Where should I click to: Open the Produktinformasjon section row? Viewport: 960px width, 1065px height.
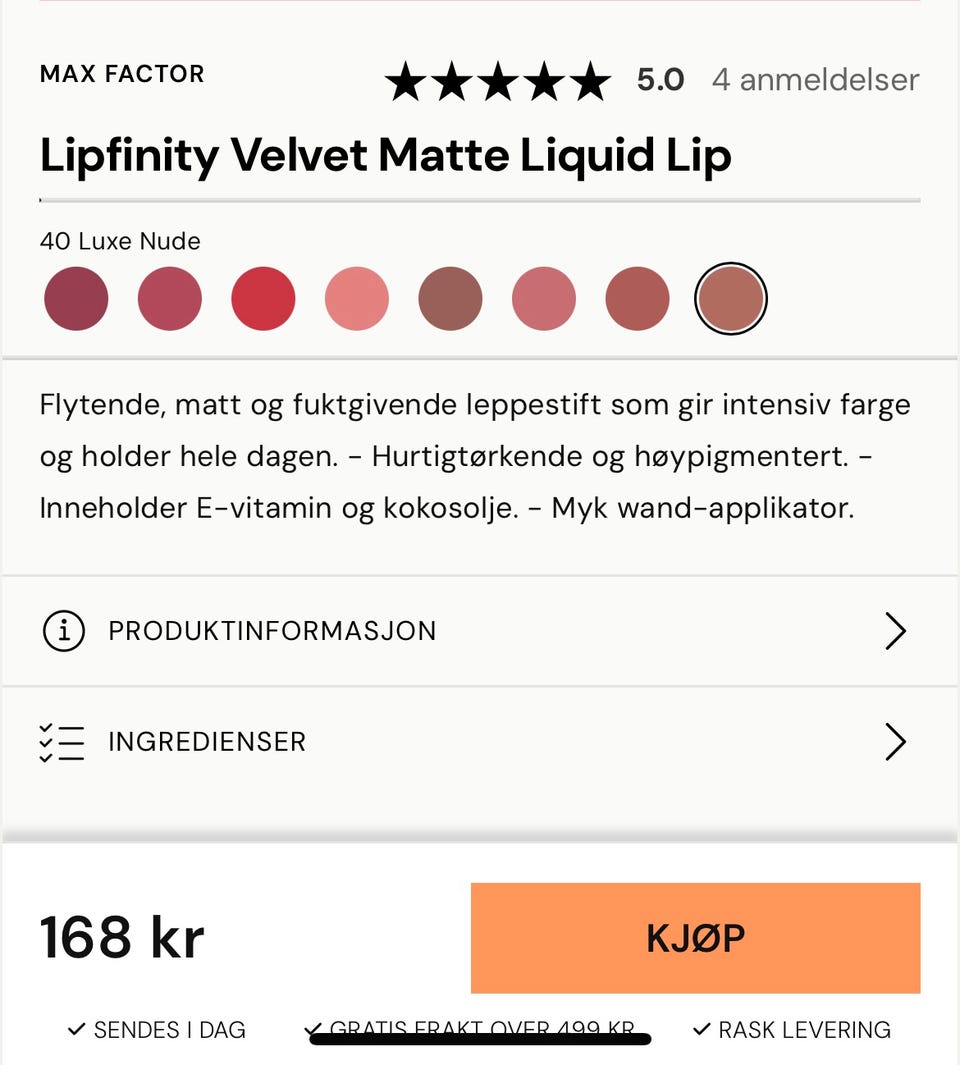pyautogui.click(x=480, y=631)
